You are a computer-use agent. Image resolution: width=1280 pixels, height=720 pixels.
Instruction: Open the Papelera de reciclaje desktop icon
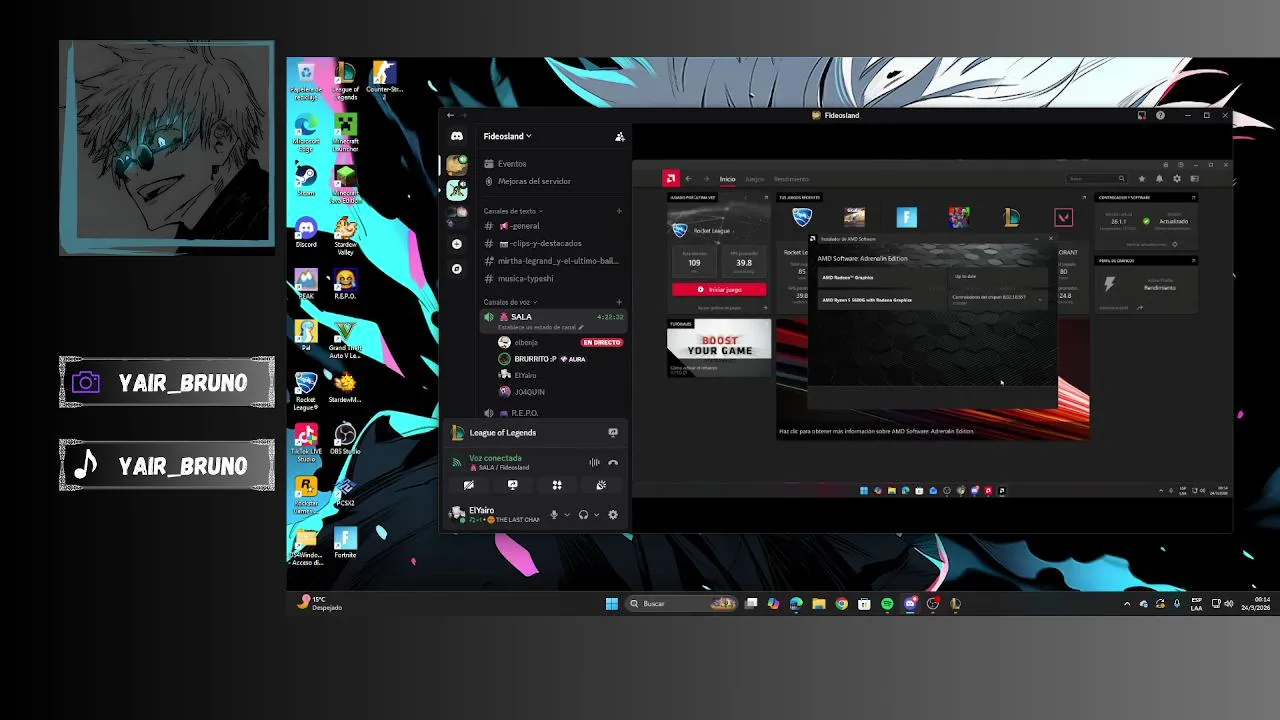coord(306,81)
